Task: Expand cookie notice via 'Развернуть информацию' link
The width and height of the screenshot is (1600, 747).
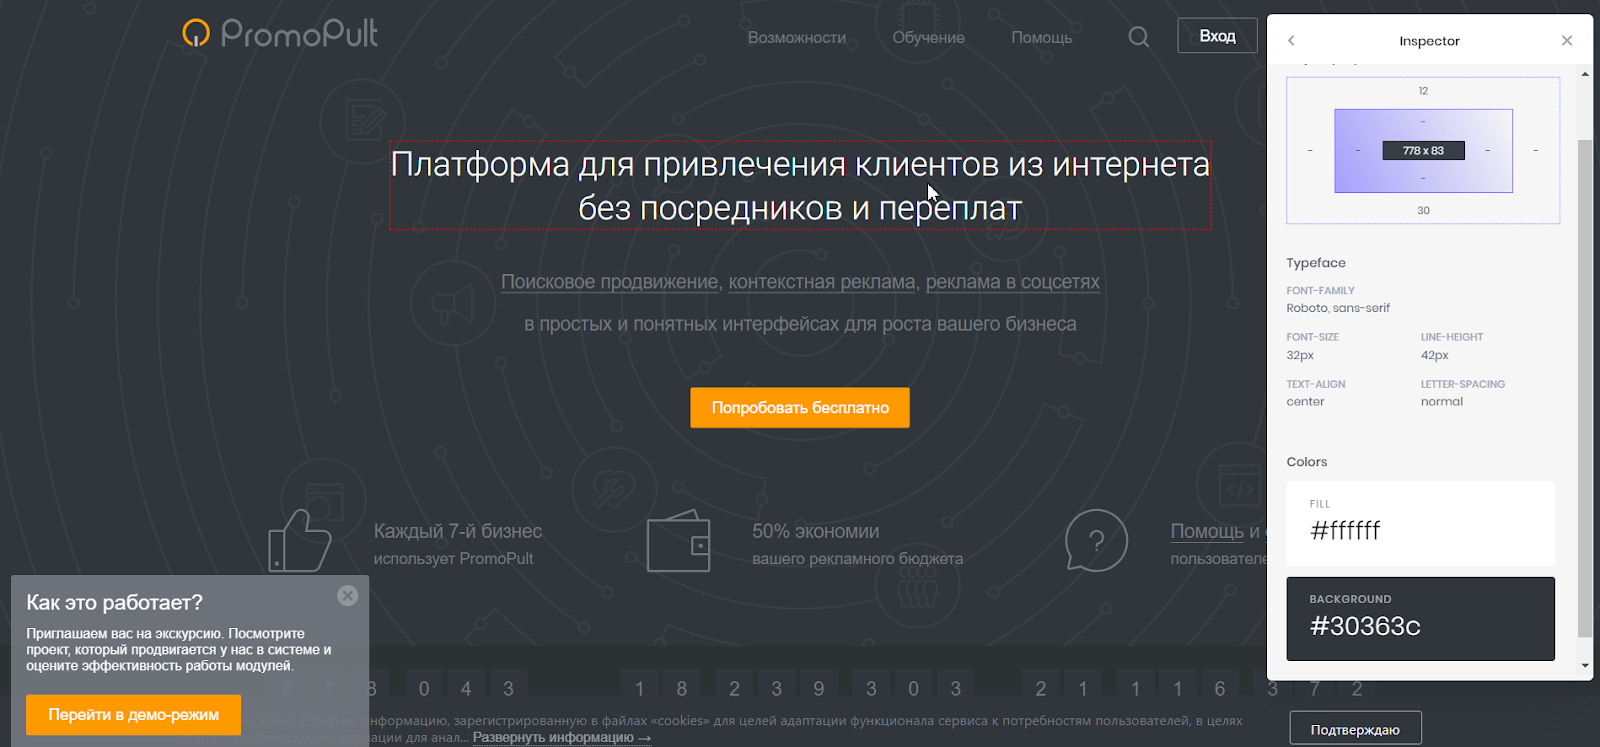Action: pyautogui.click(x=562, y=738)
